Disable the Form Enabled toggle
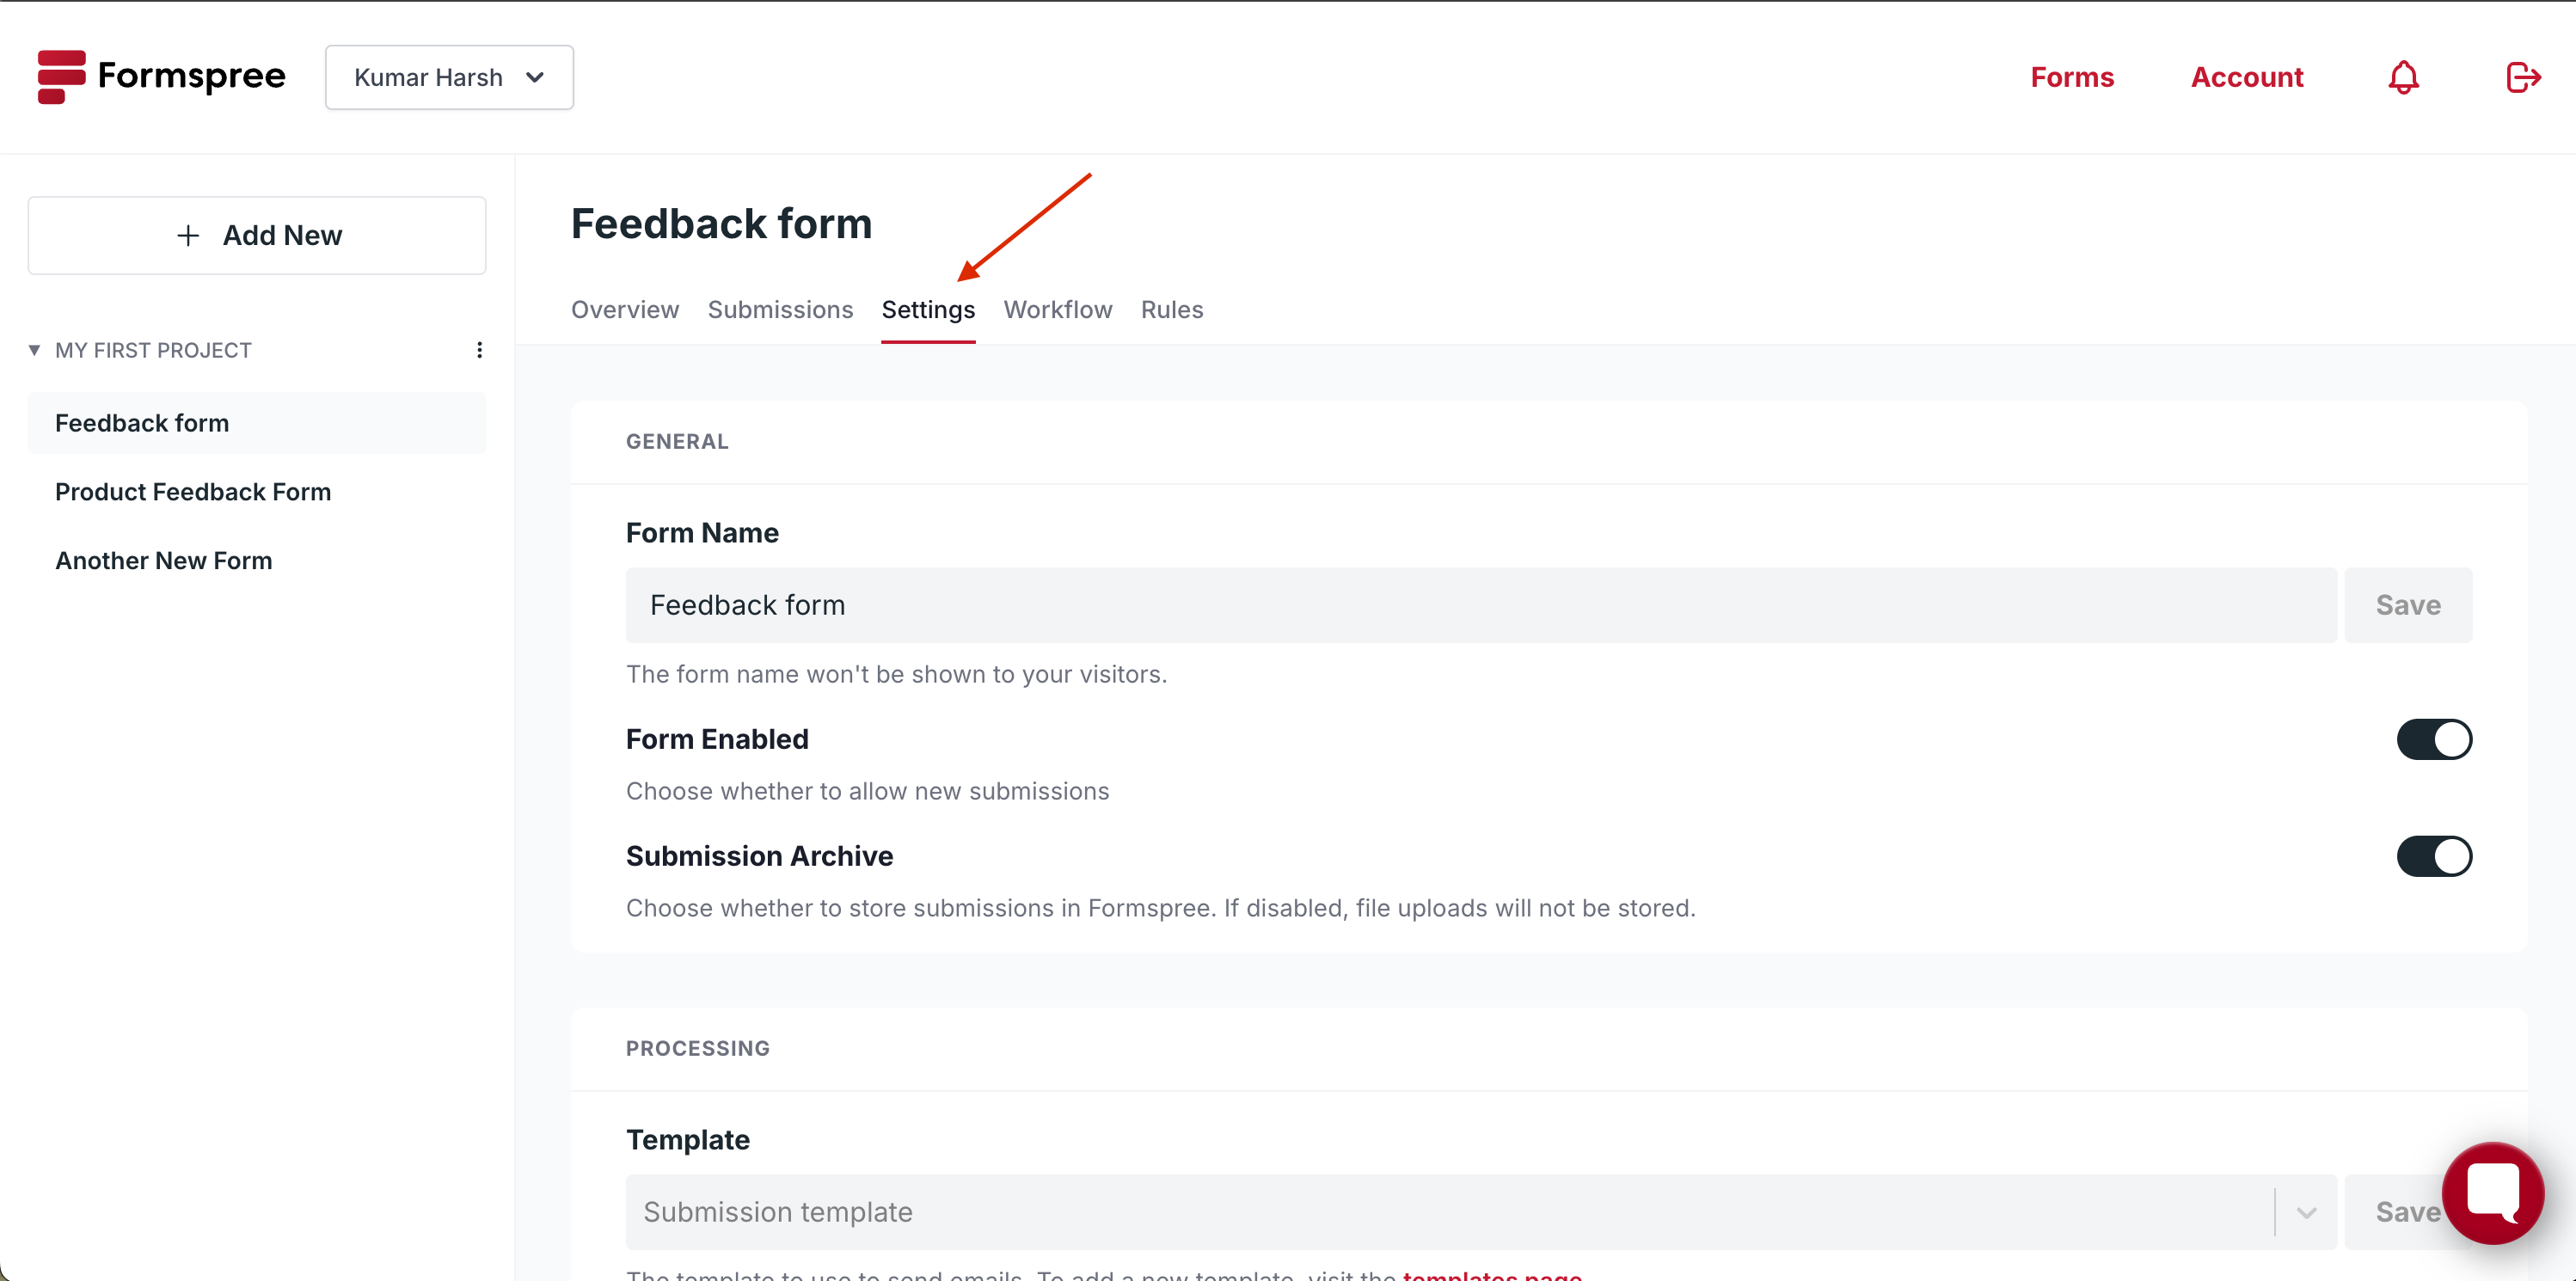The image size is (2576, 1281). 2434,739
